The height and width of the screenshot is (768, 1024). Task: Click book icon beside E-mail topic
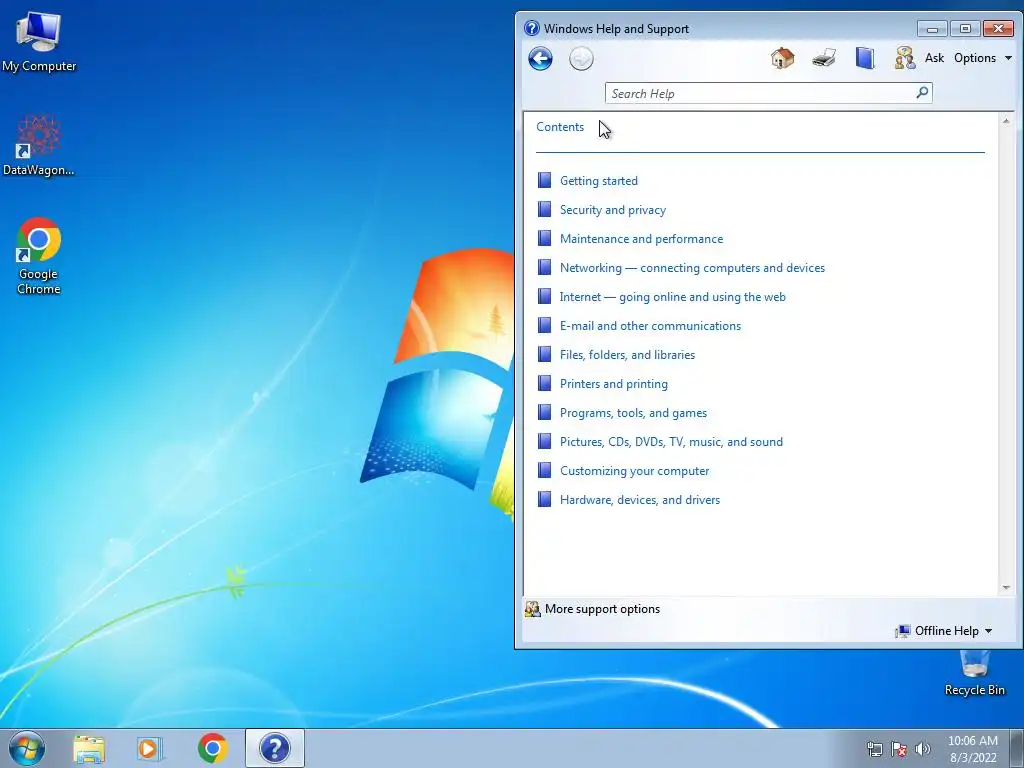(544, 325)
